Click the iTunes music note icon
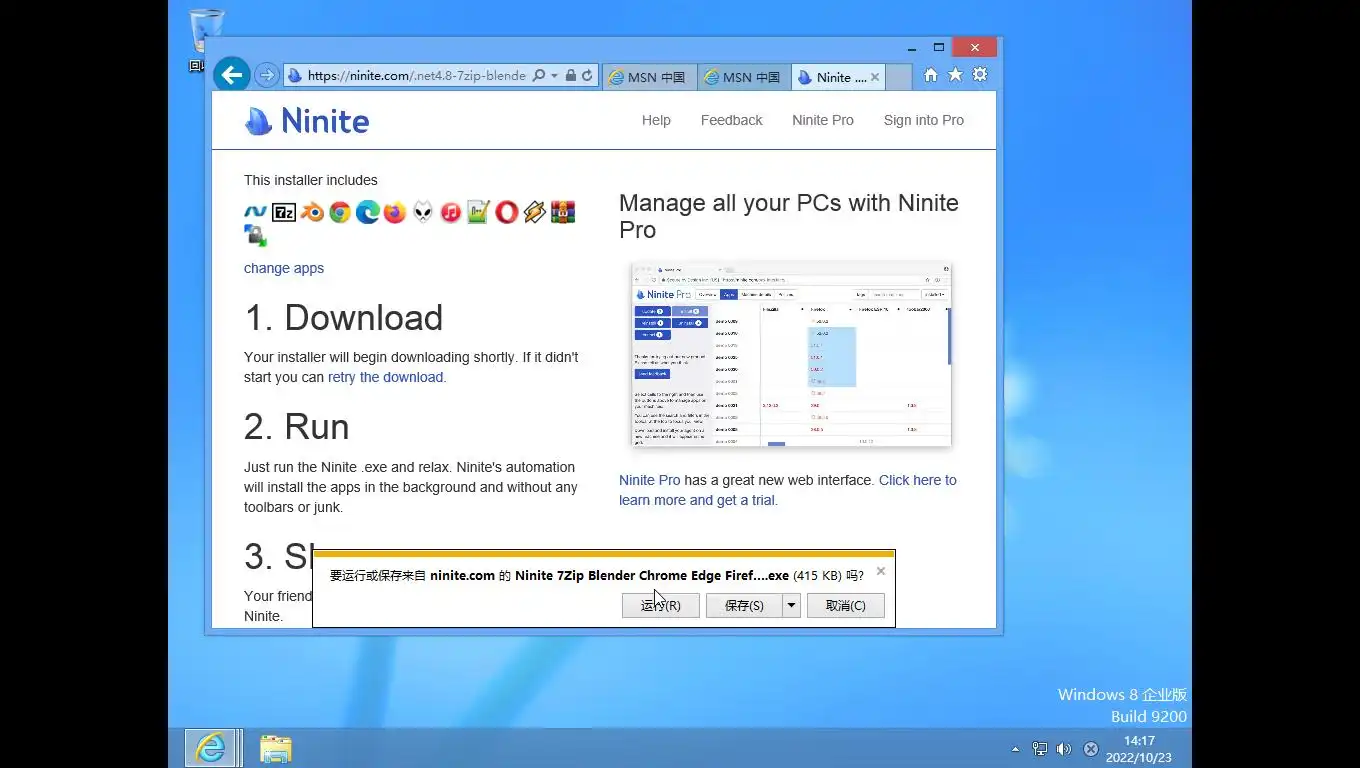 [451, 212]
